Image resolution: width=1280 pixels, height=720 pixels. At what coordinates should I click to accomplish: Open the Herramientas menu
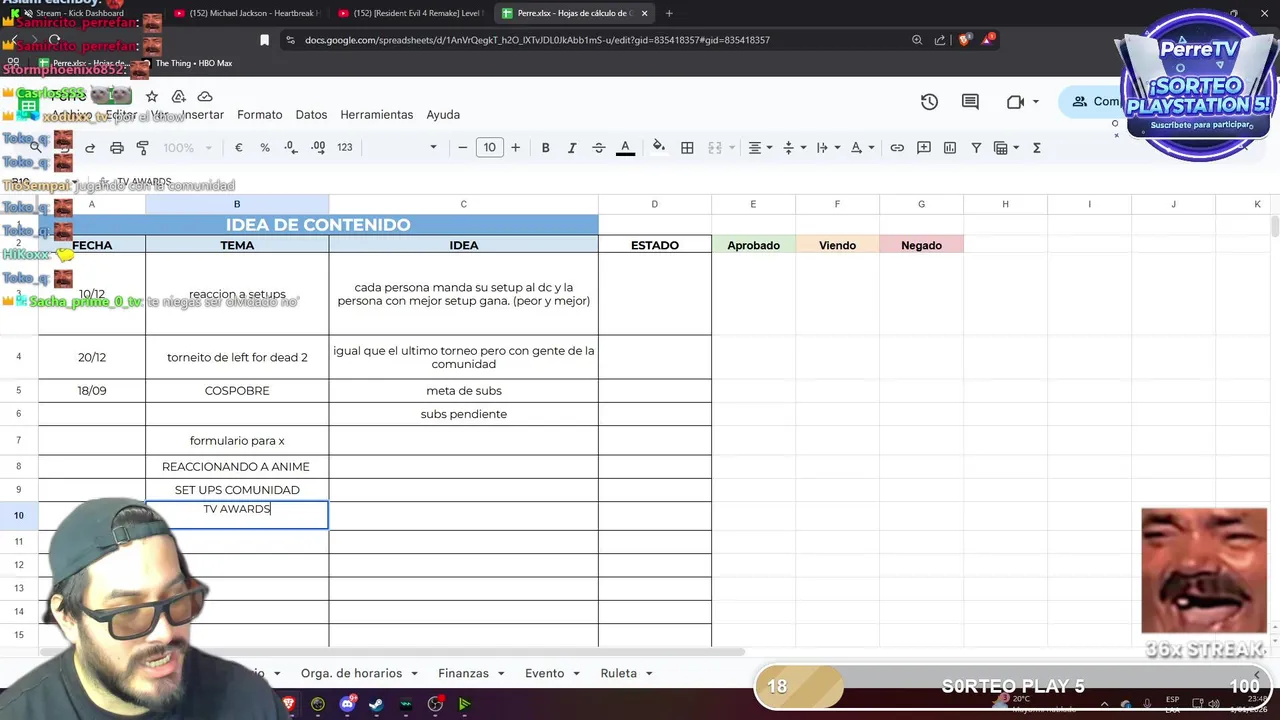pyautogui.click(x=377, y=115)
